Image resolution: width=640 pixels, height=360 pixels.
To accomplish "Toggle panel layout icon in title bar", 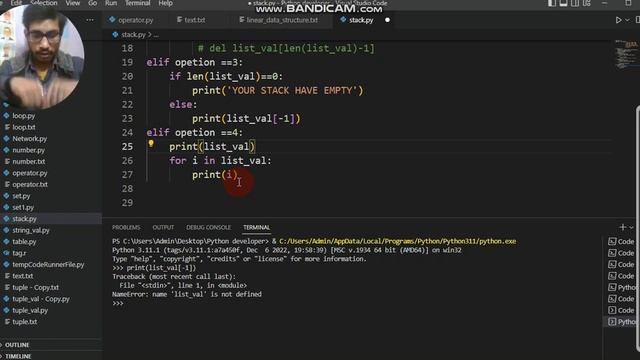I will 563,3.
